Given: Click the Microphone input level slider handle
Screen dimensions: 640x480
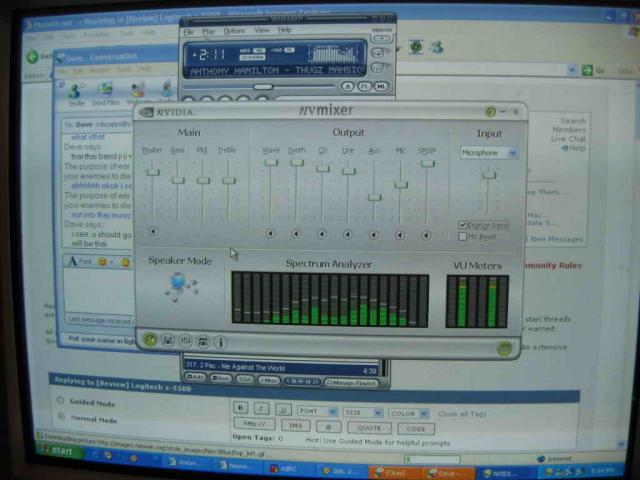Looking at the screenshot, I should coord(489,175).
